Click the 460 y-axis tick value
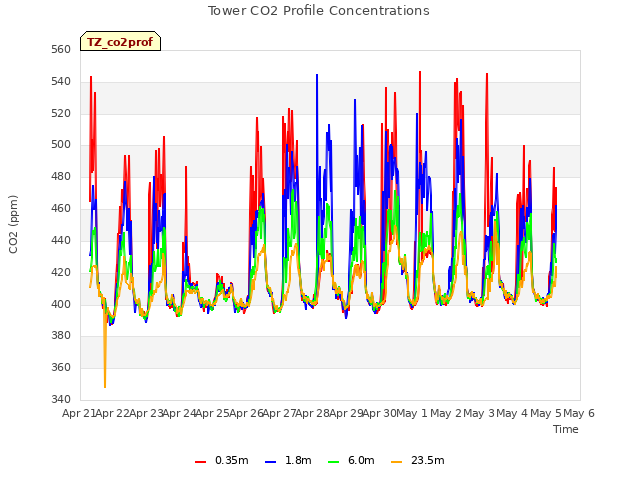This screenshot has height=480, width=640. [x=61, y=209]
